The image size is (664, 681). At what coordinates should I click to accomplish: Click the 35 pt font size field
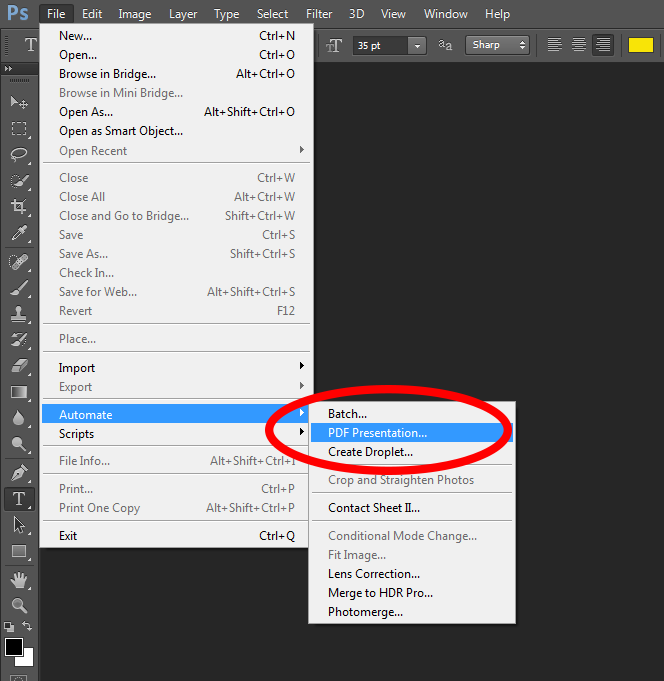(380, 46)
